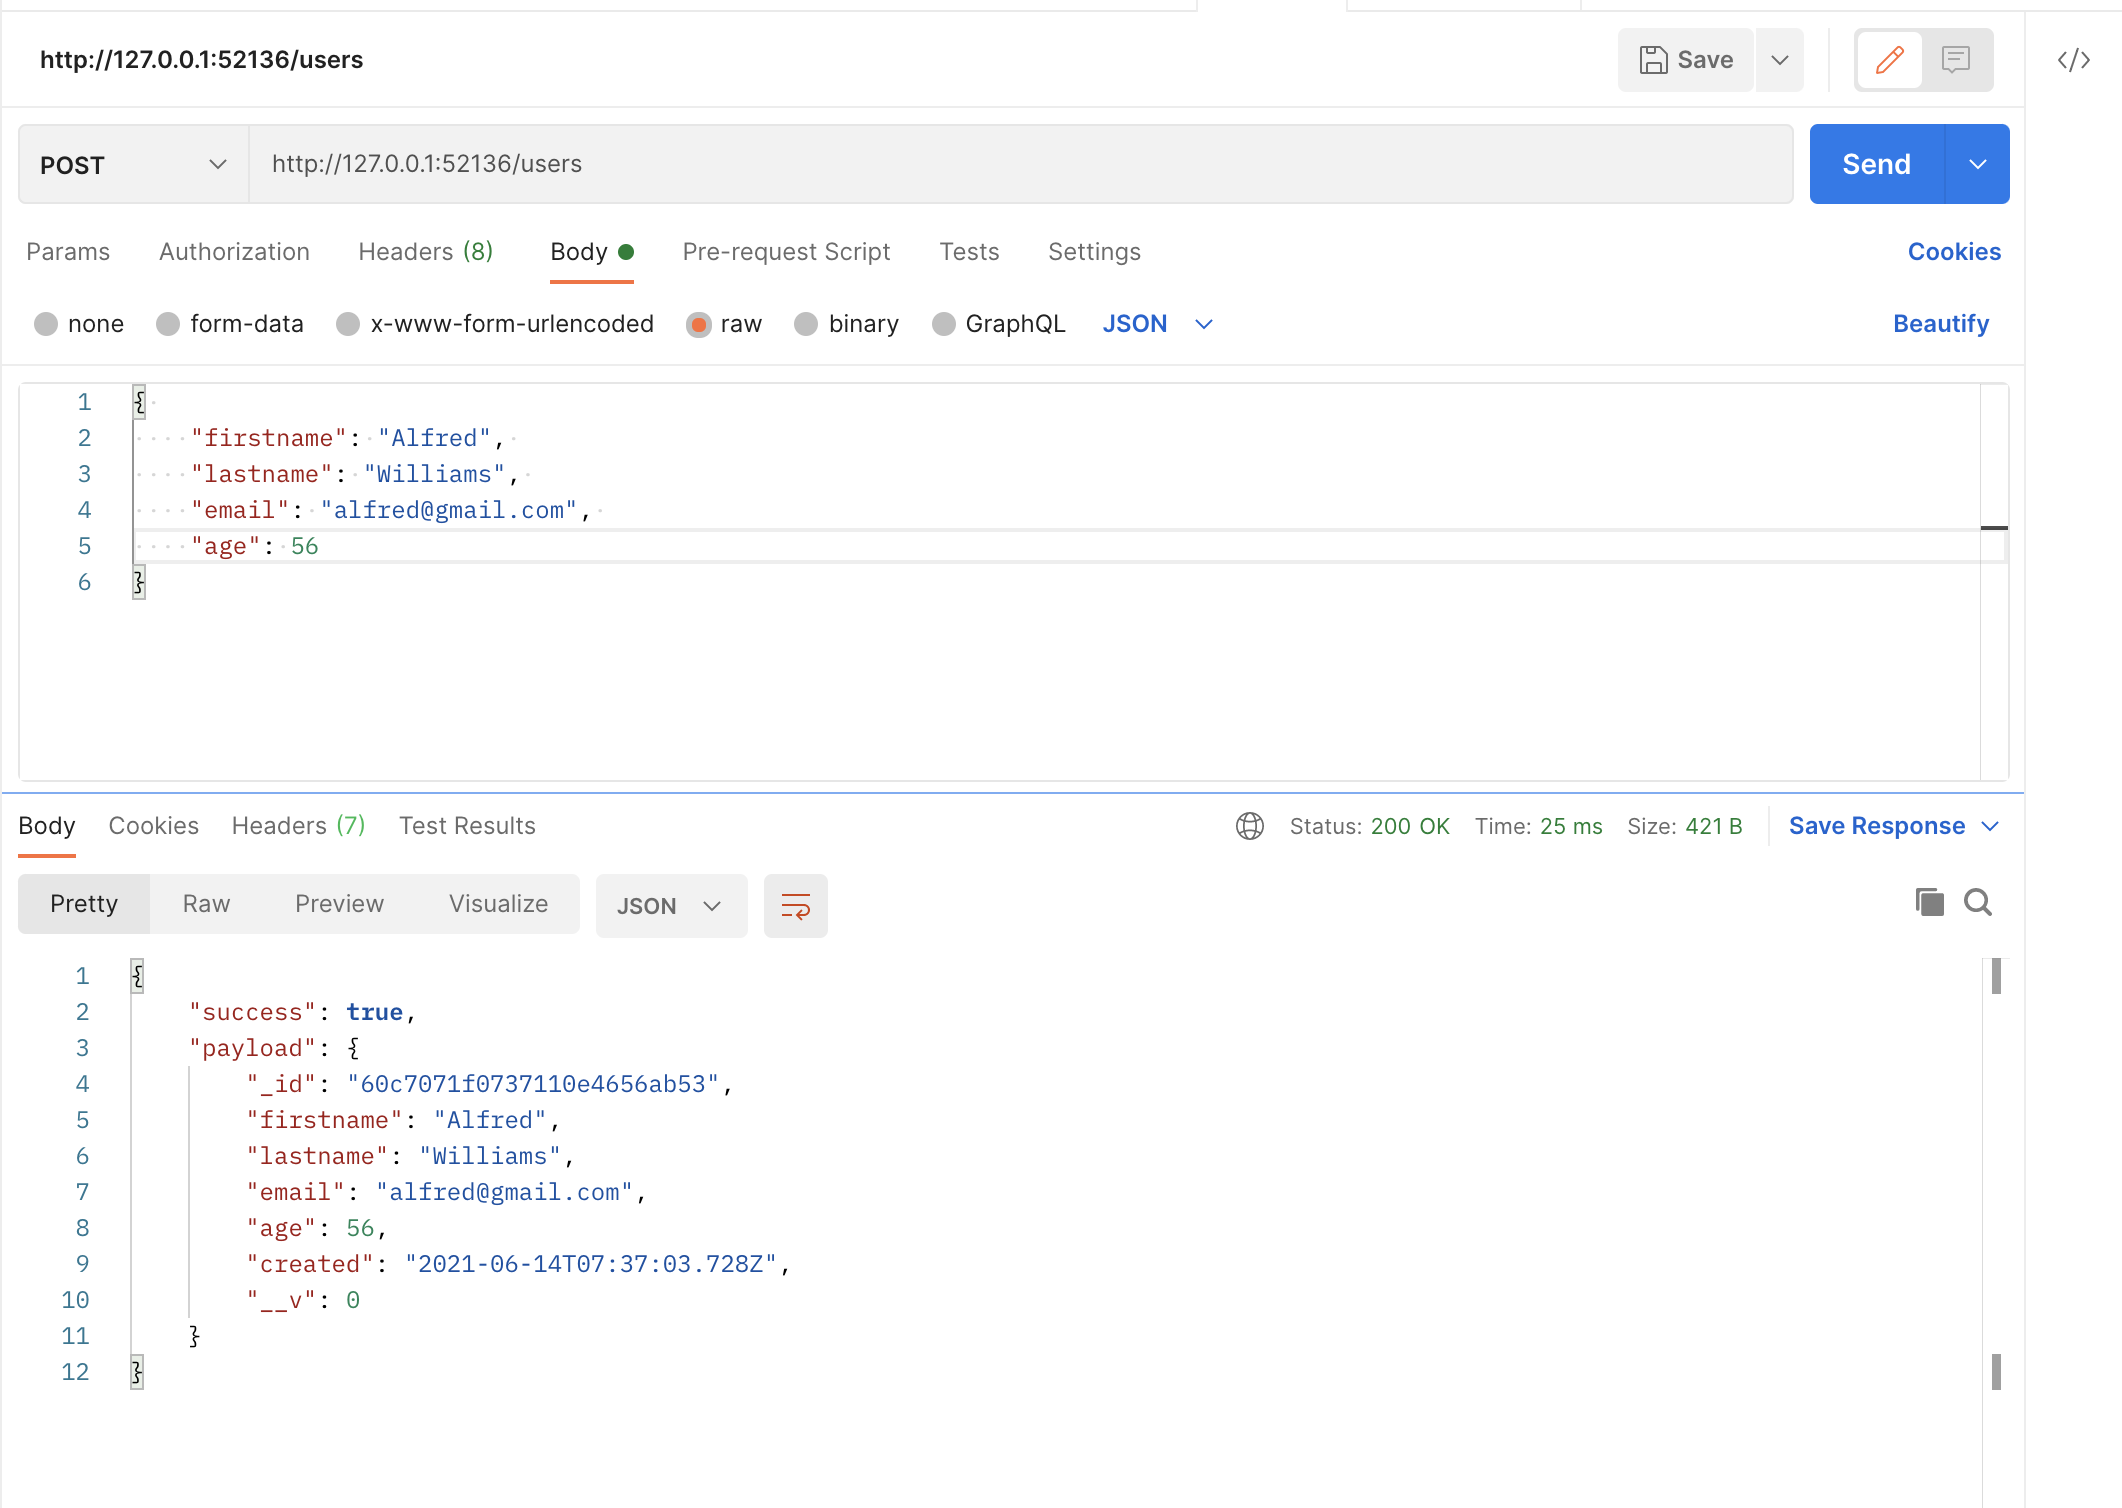Open the comments icon
2122x1508 pixels.
tap(1955, 60)
